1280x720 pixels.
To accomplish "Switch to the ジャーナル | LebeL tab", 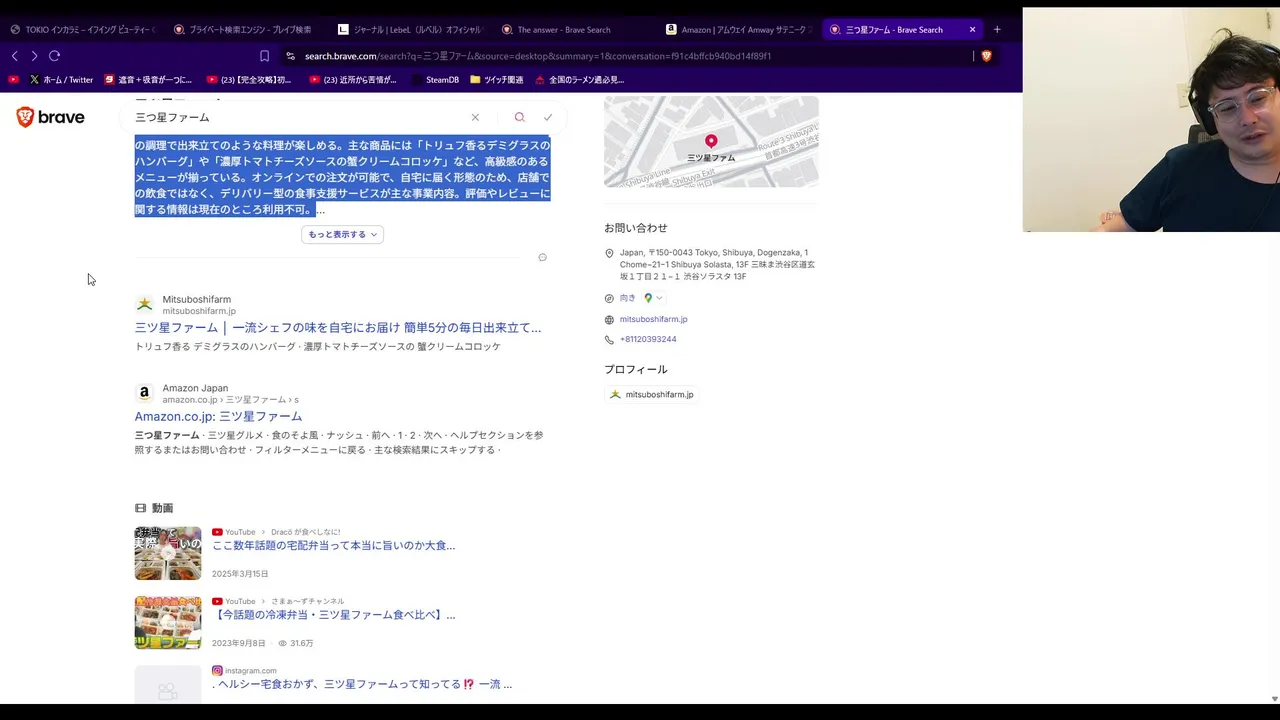I will coord(410,29).
